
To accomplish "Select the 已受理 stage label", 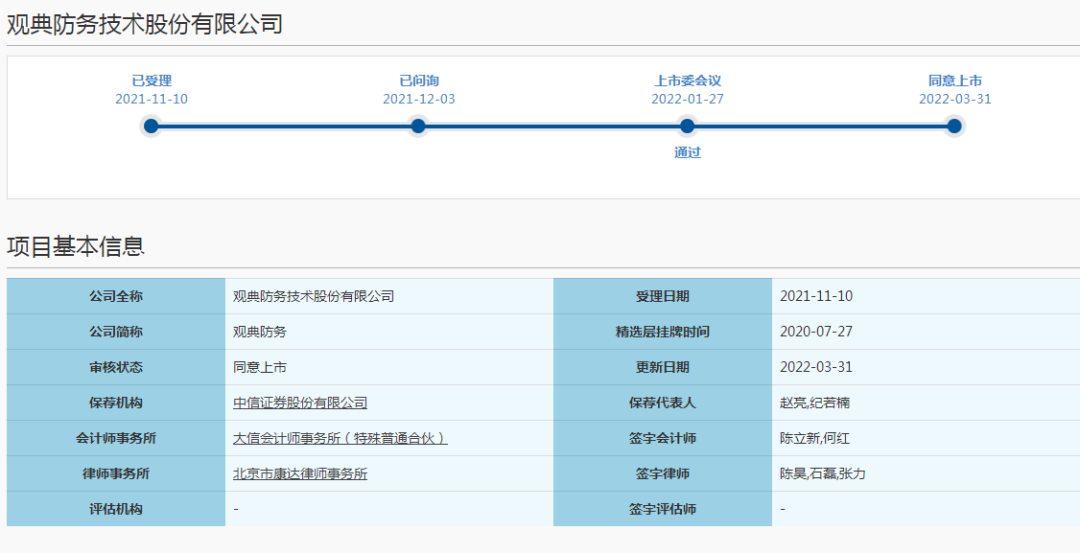I will 151,81.
